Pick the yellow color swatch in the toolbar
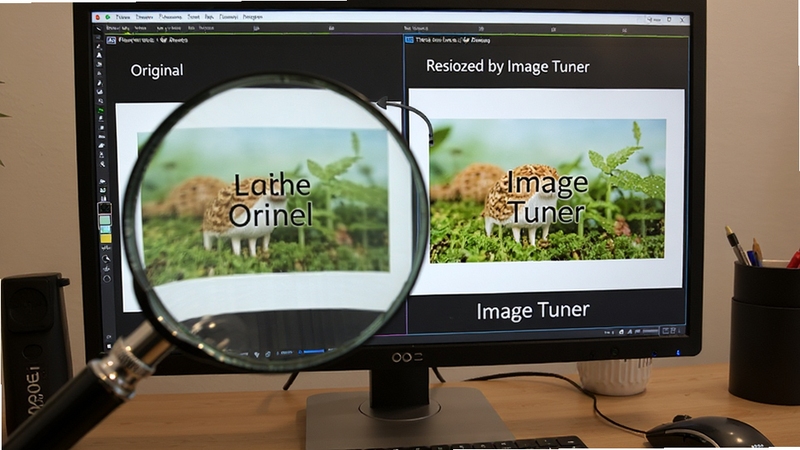 [106, 238]
